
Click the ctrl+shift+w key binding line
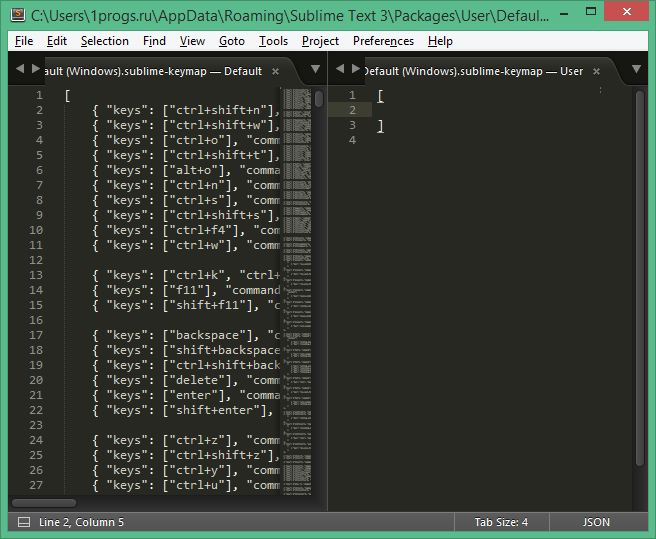click(186, 125)
